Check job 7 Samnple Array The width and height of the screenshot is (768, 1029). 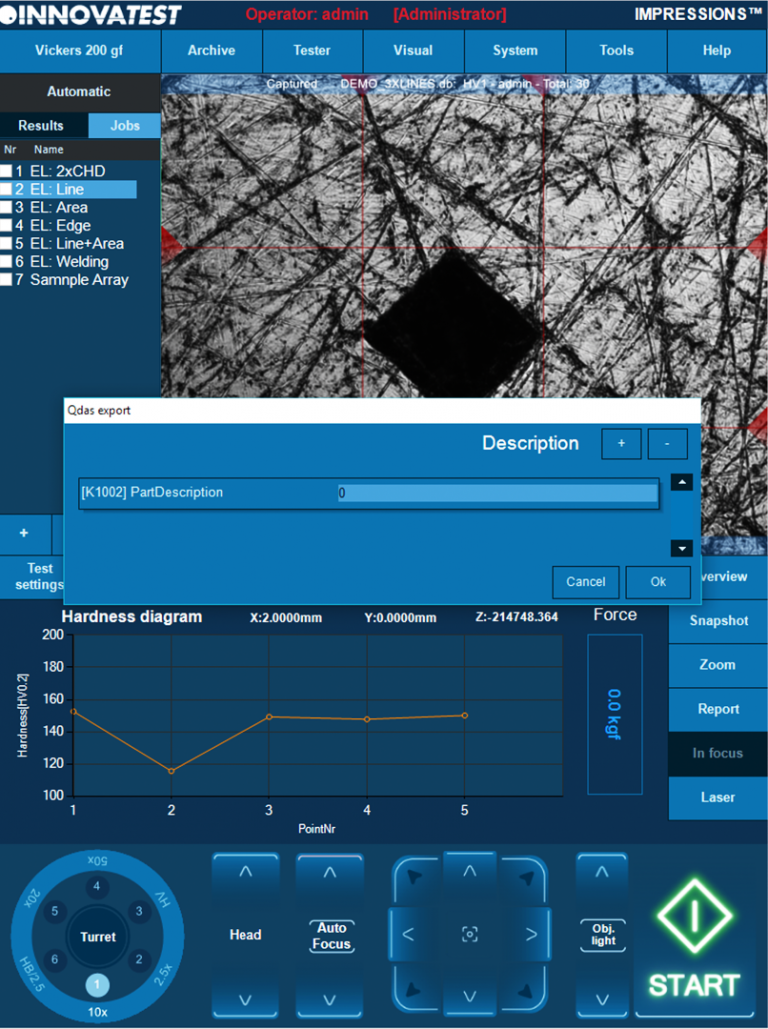coord(6,280)
